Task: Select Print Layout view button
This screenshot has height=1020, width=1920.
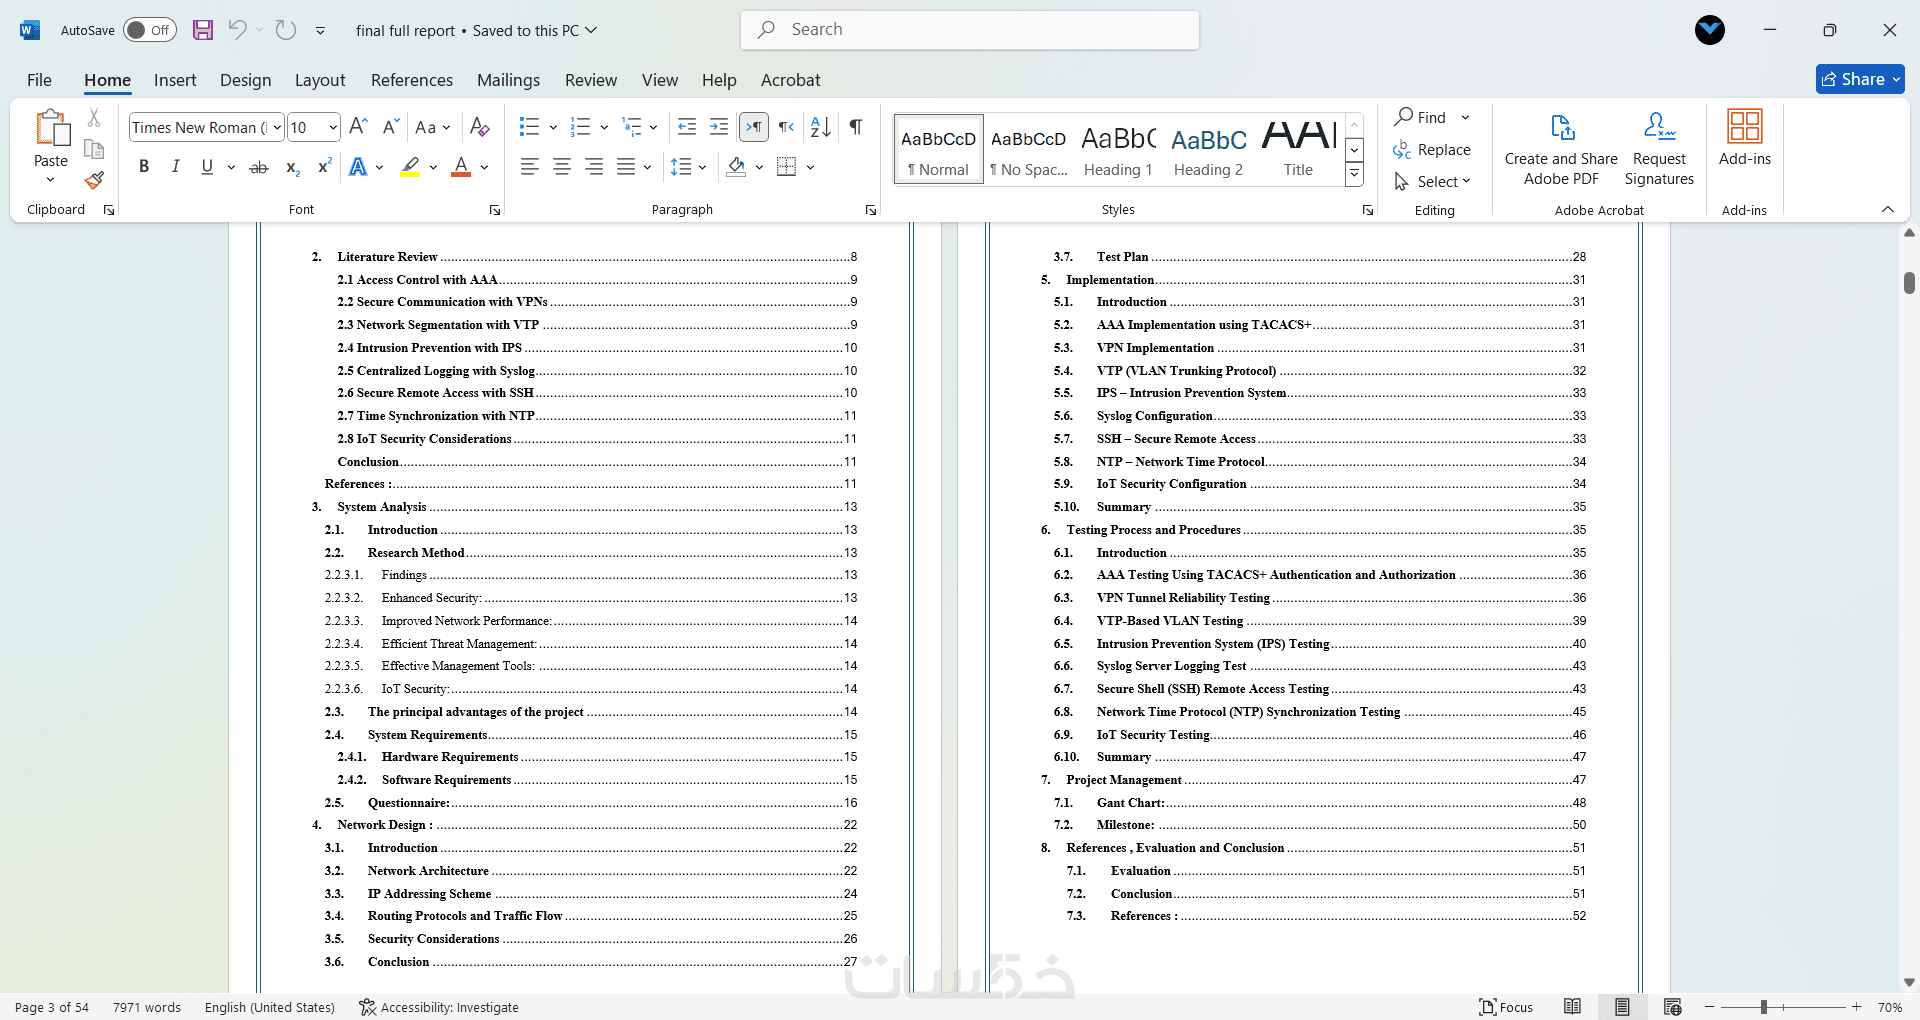Action: pyautogui.click(x=1622, y=1007)
